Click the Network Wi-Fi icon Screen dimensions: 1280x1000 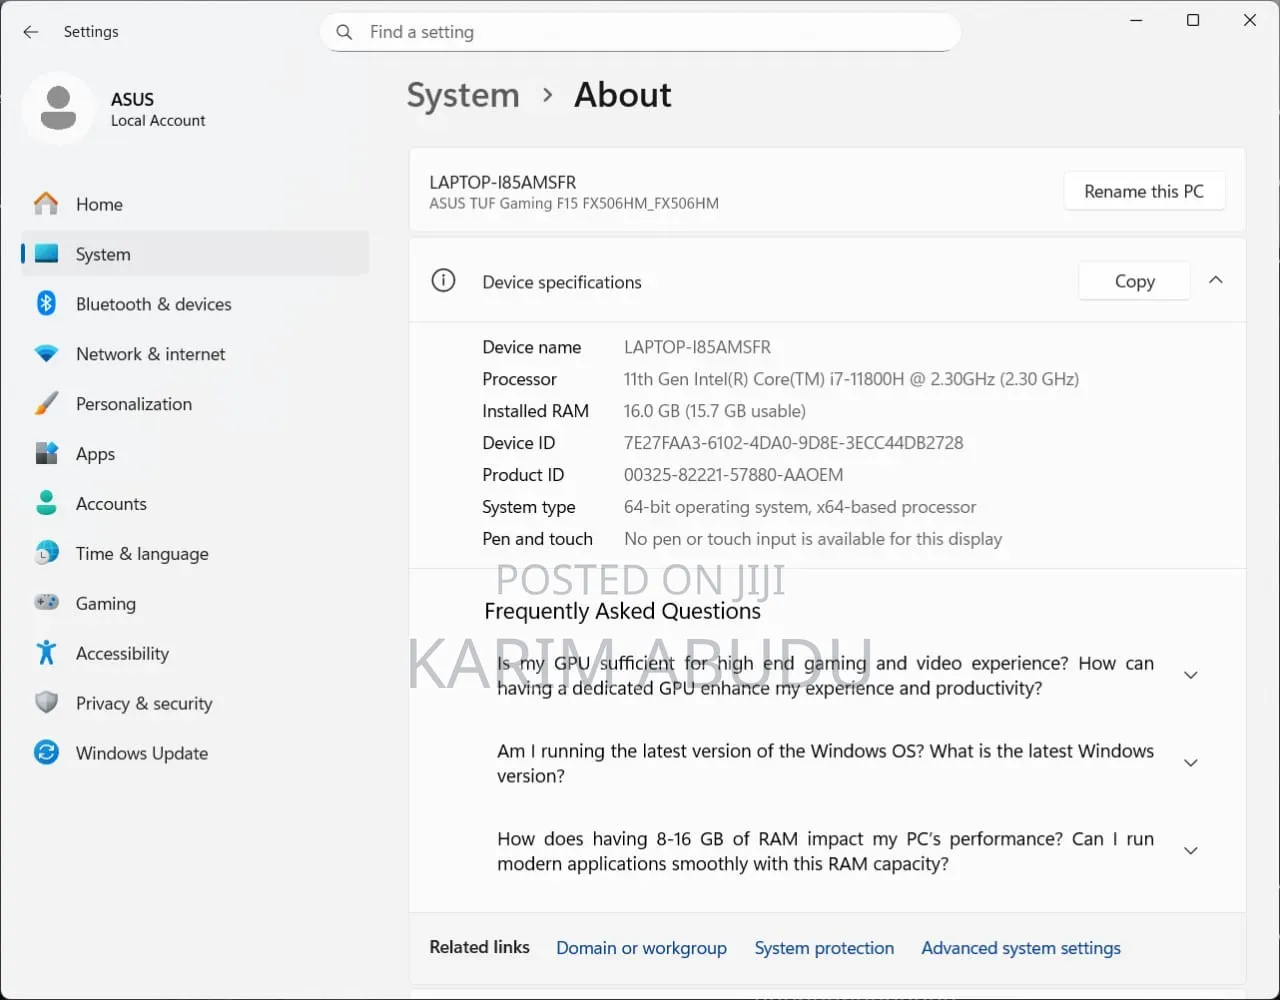pos(46,354)
